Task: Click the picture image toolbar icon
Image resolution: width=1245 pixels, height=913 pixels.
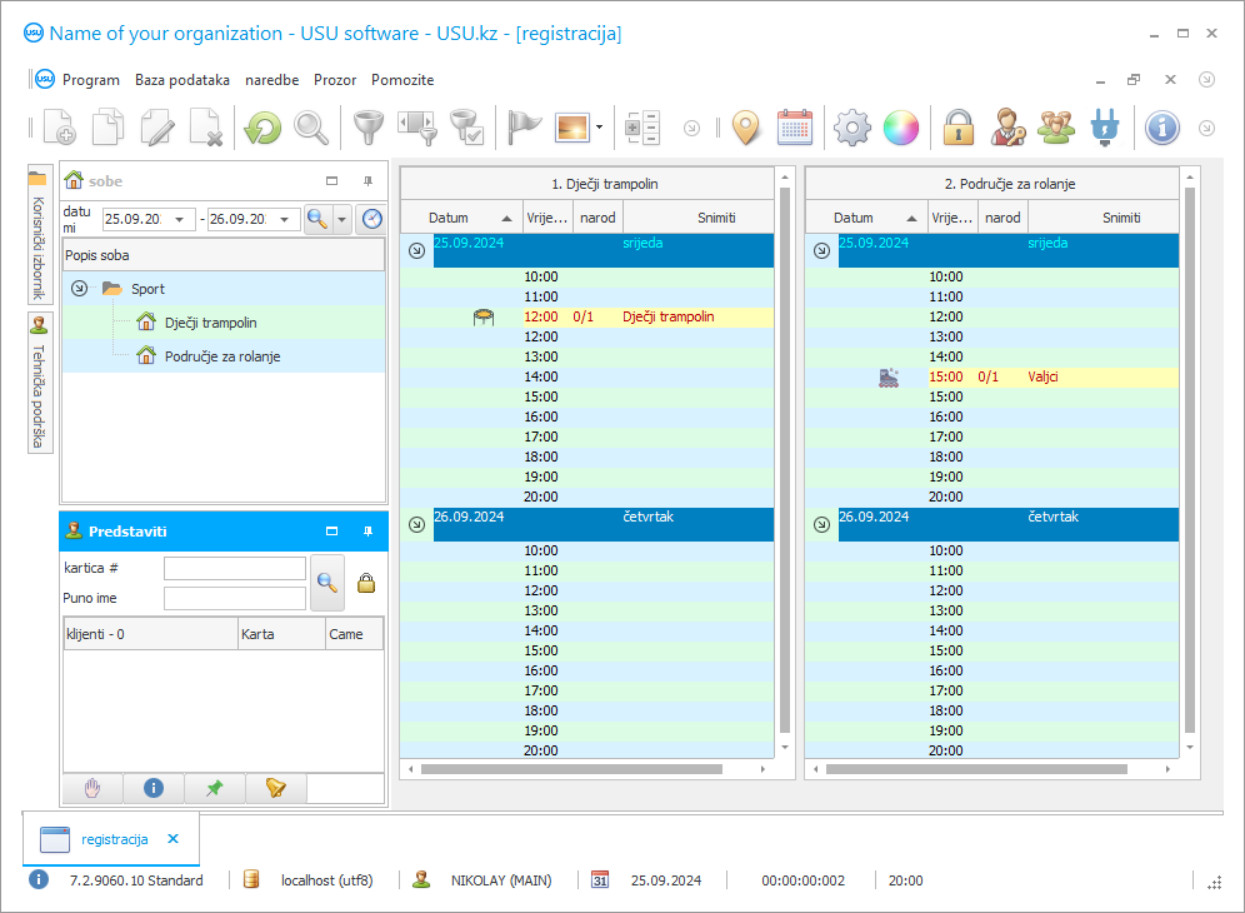Action: coord(573,128)
